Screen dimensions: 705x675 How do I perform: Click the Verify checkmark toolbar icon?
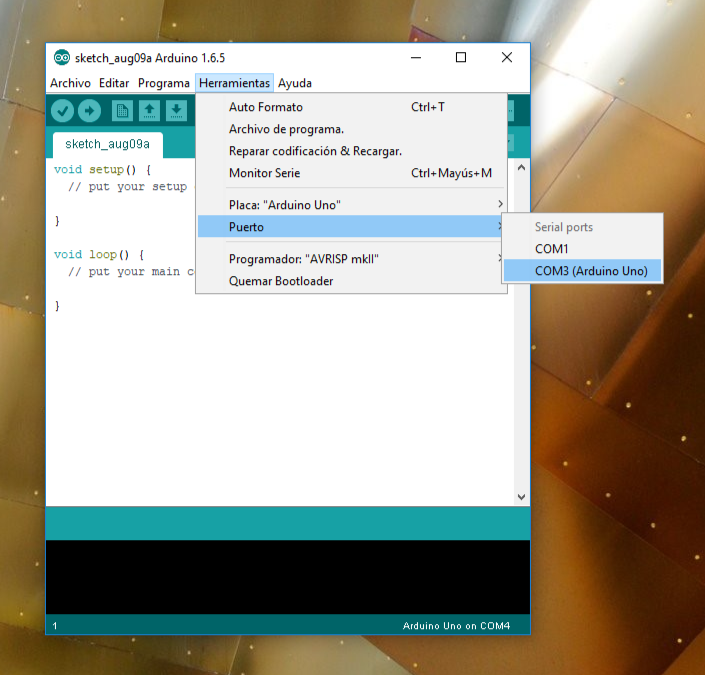[x=62, y=111]
